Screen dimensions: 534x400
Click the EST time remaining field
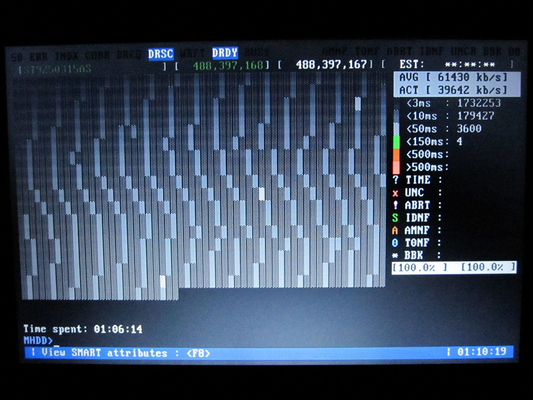[456, 64]
